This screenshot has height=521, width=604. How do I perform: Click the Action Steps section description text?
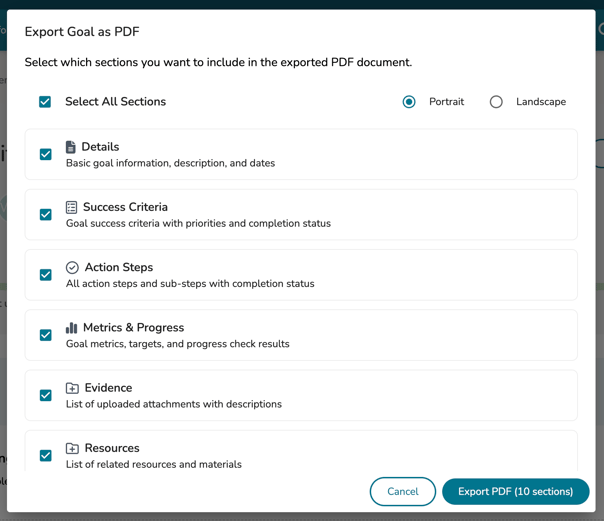coord(190,284)
